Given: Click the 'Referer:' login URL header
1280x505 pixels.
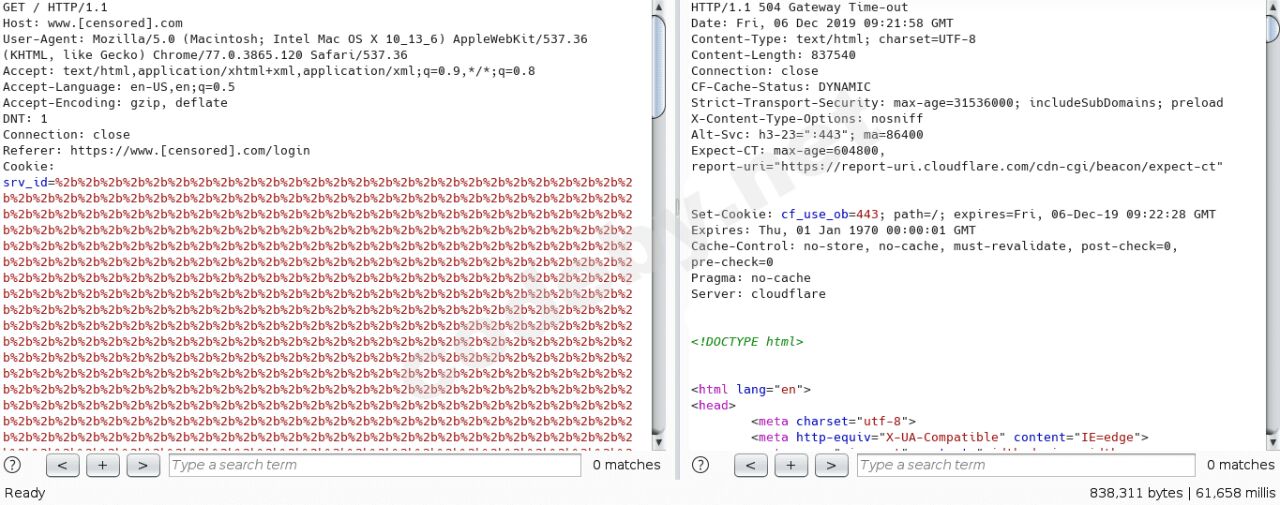Looking at the screenshot, I should tap(157, 151).
